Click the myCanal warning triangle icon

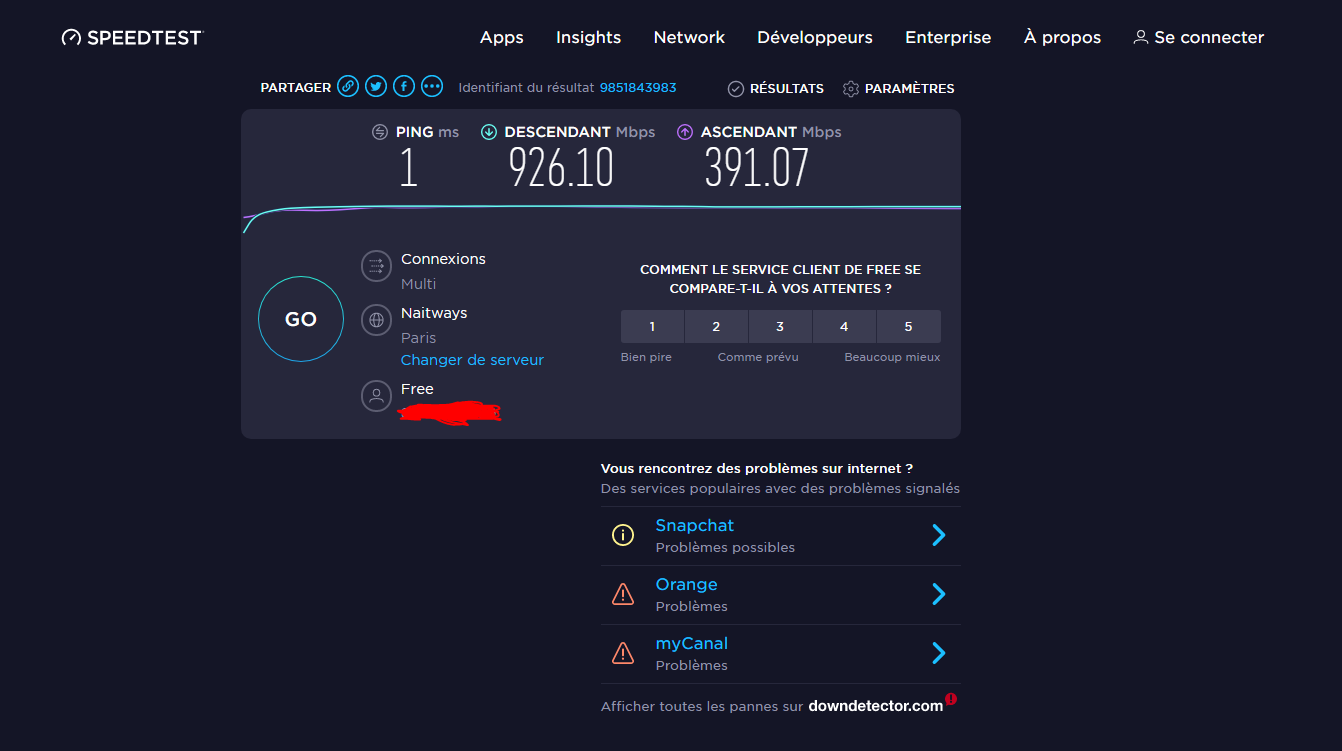(x=623, y=654)
